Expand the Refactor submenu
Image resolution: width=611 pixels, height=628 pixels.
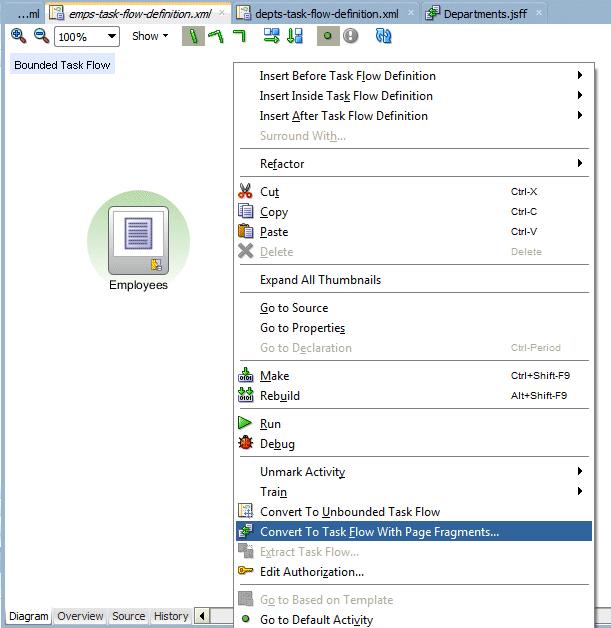(x=414, y=164)
